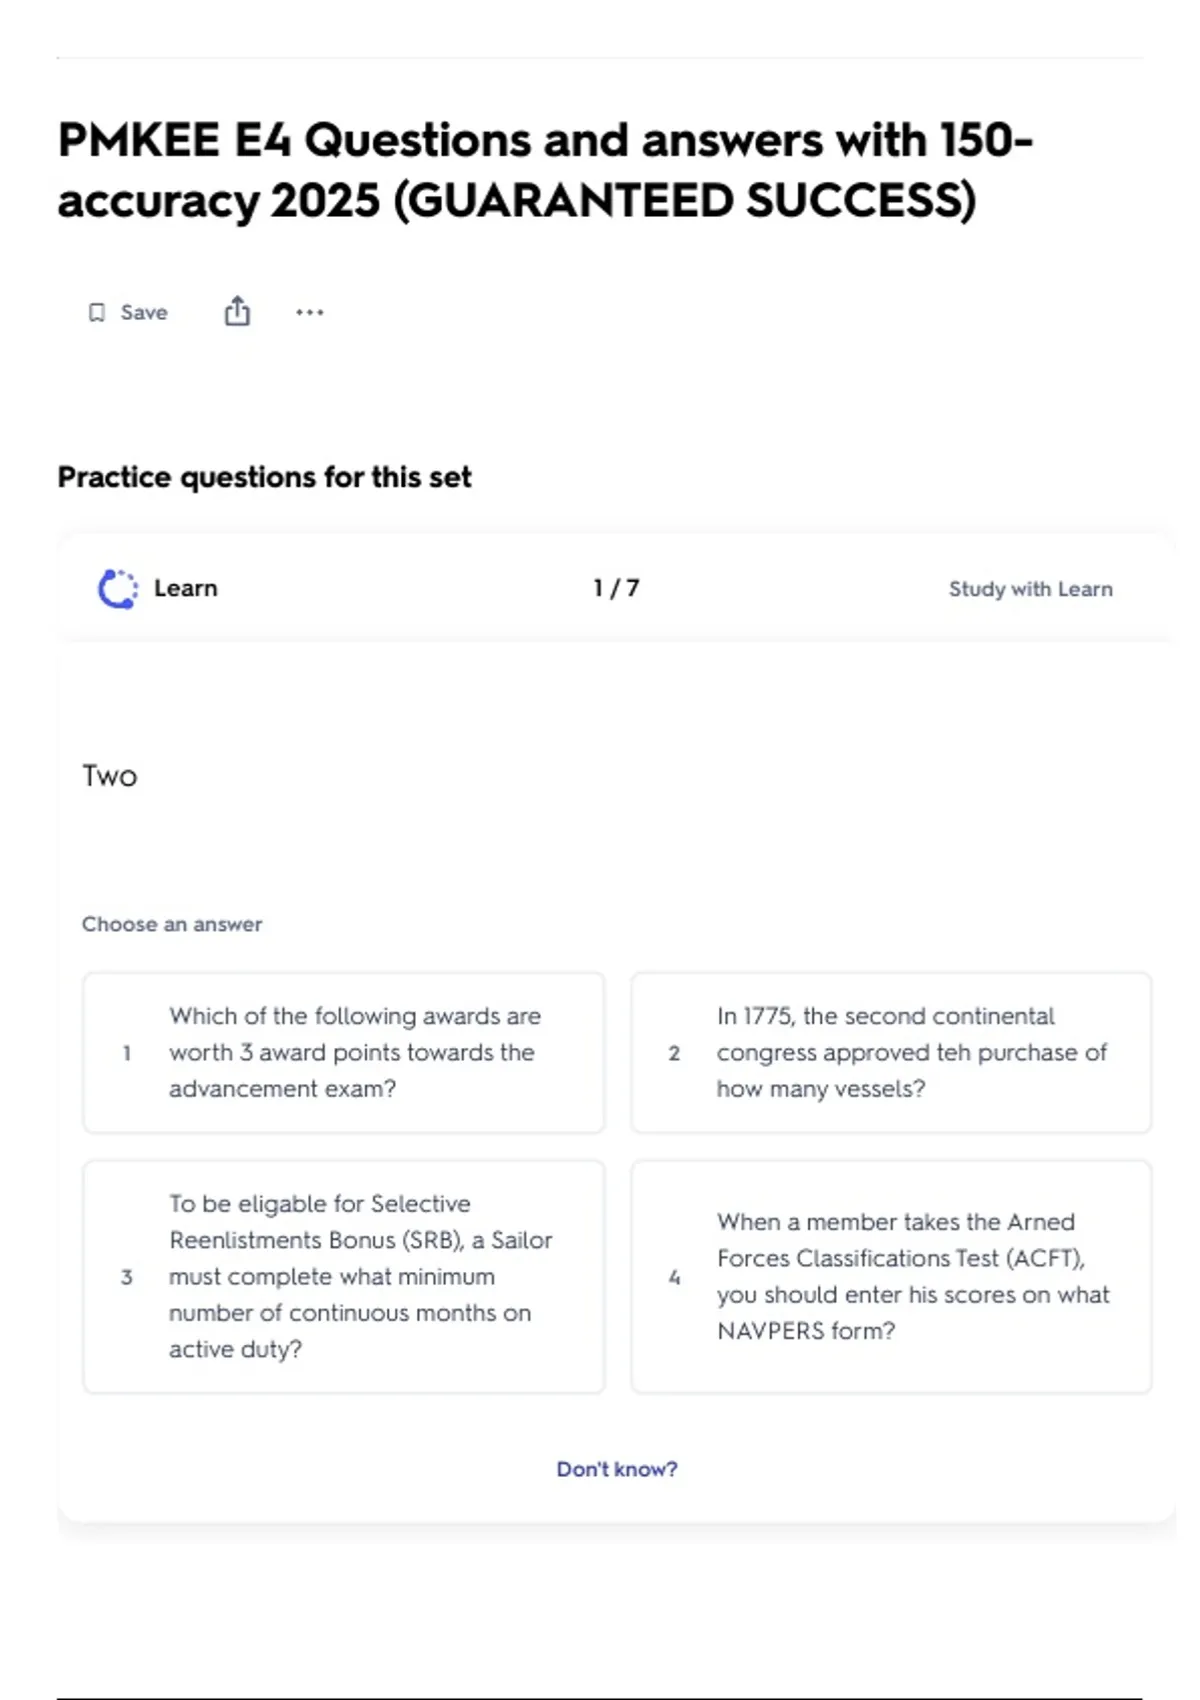
Task: Select the Armed Forces Classifications Test answer
Action: coord(912,1277)
